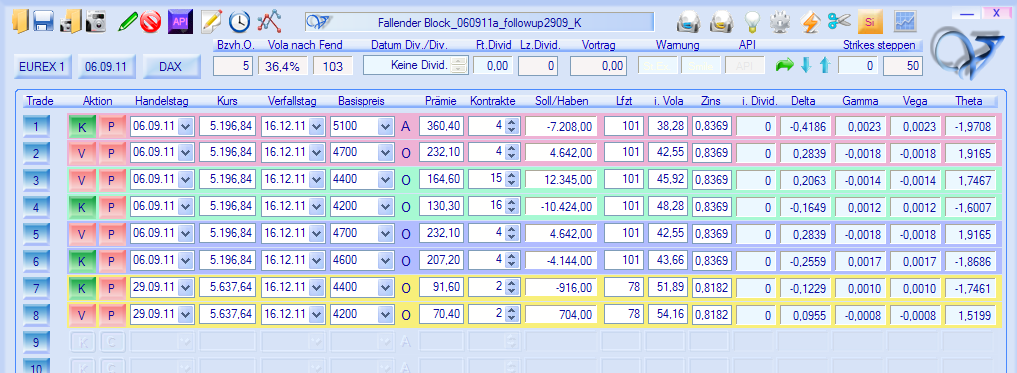This screenshot has width=1017, height=373.
Task: Toggle K action button in trade 4
Action: (x=82, y=207)
